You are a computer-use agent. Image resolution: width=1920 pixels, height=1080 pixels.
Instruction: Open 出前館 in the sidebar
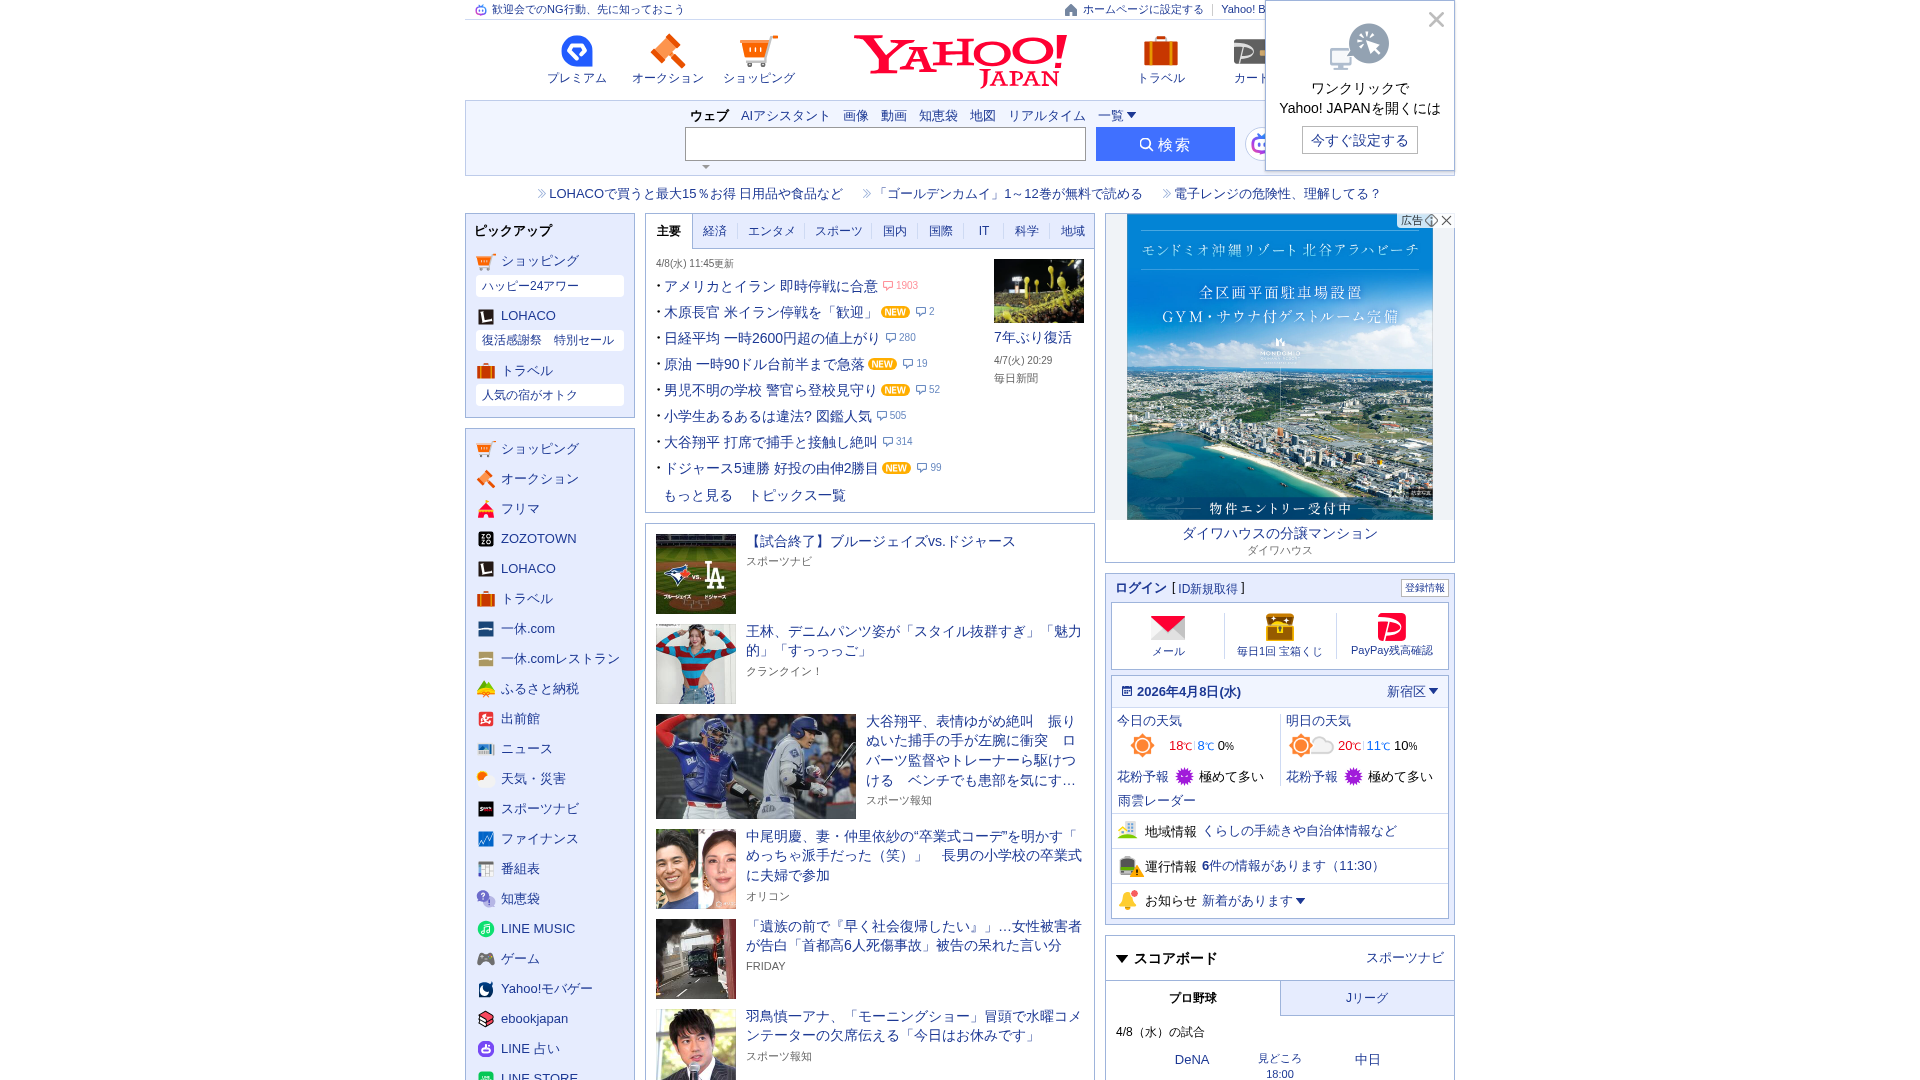[x=520, y=718]
